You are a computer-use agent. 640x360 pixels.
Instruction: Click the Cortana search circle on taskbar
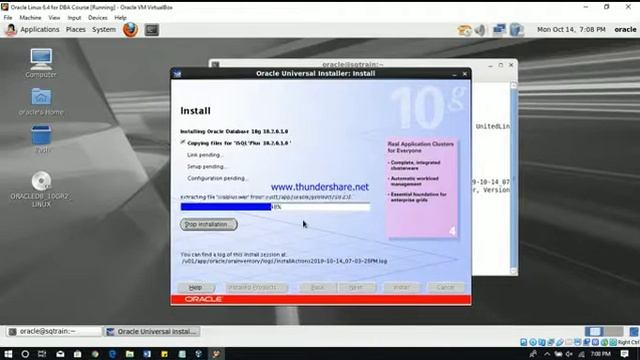click(x=25, y=354)
